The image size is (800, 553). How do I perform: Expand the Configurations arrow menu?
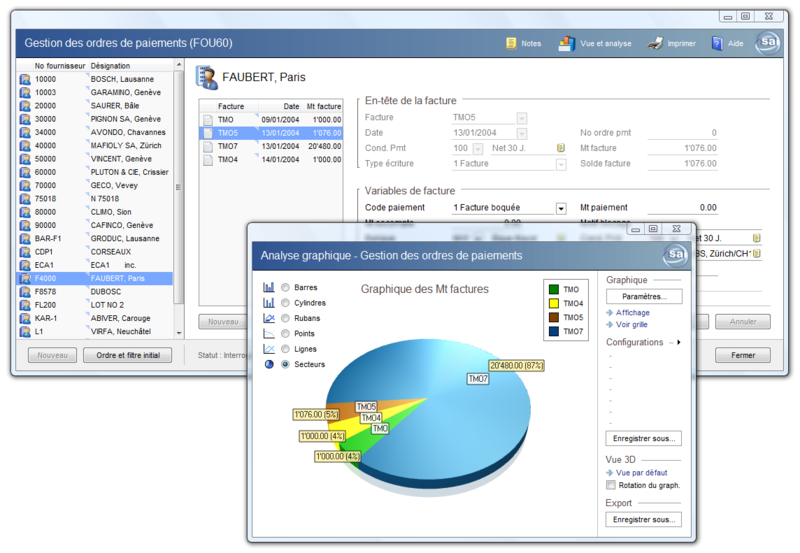(679, 342)
